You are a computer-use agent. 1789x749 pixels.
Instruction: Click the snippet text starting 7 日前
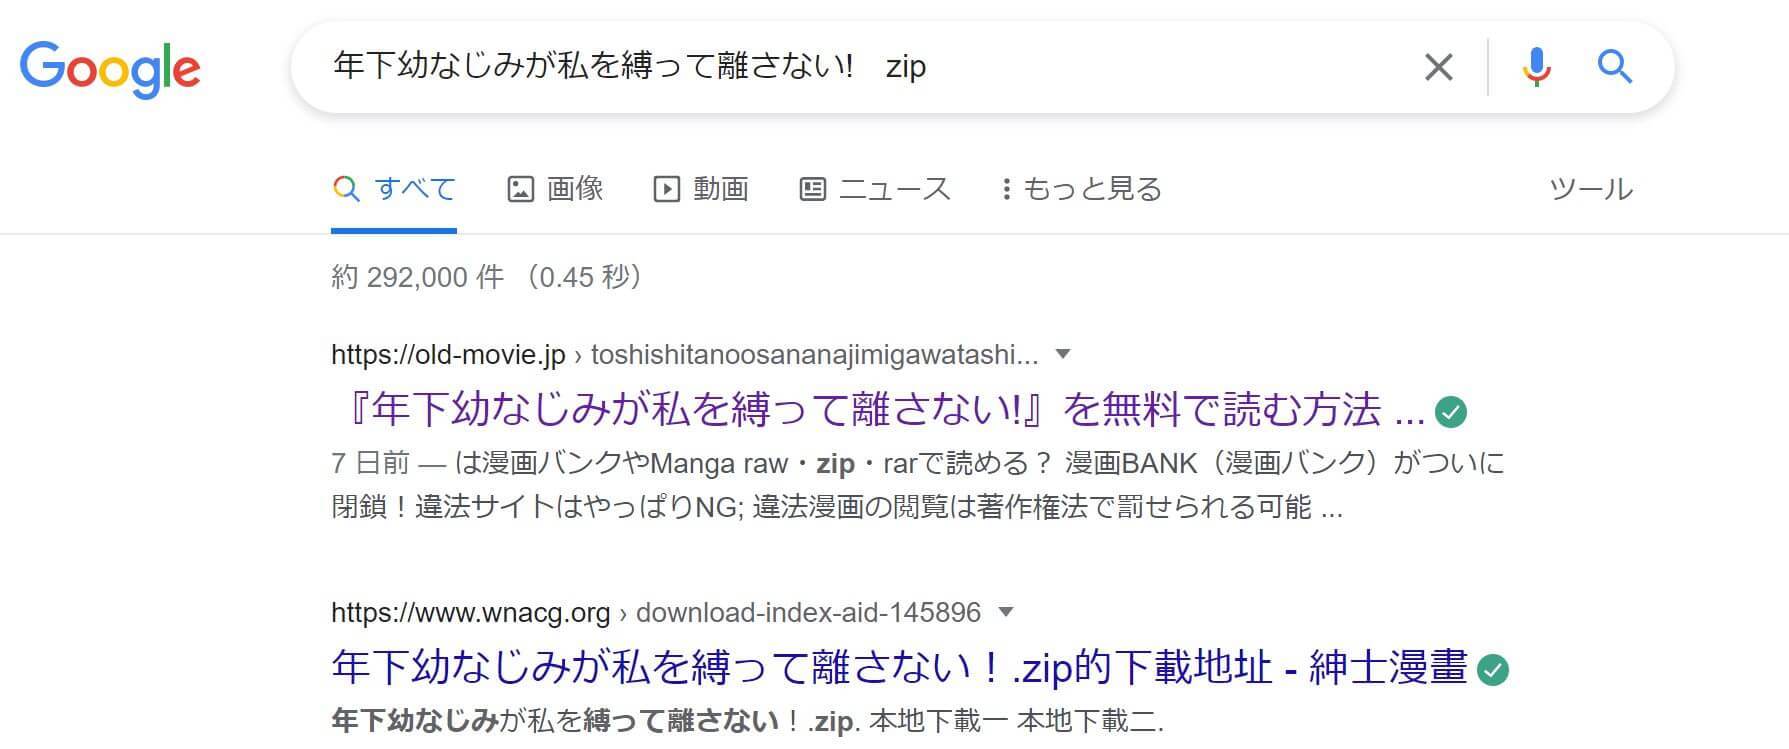(x=918, y=485)
